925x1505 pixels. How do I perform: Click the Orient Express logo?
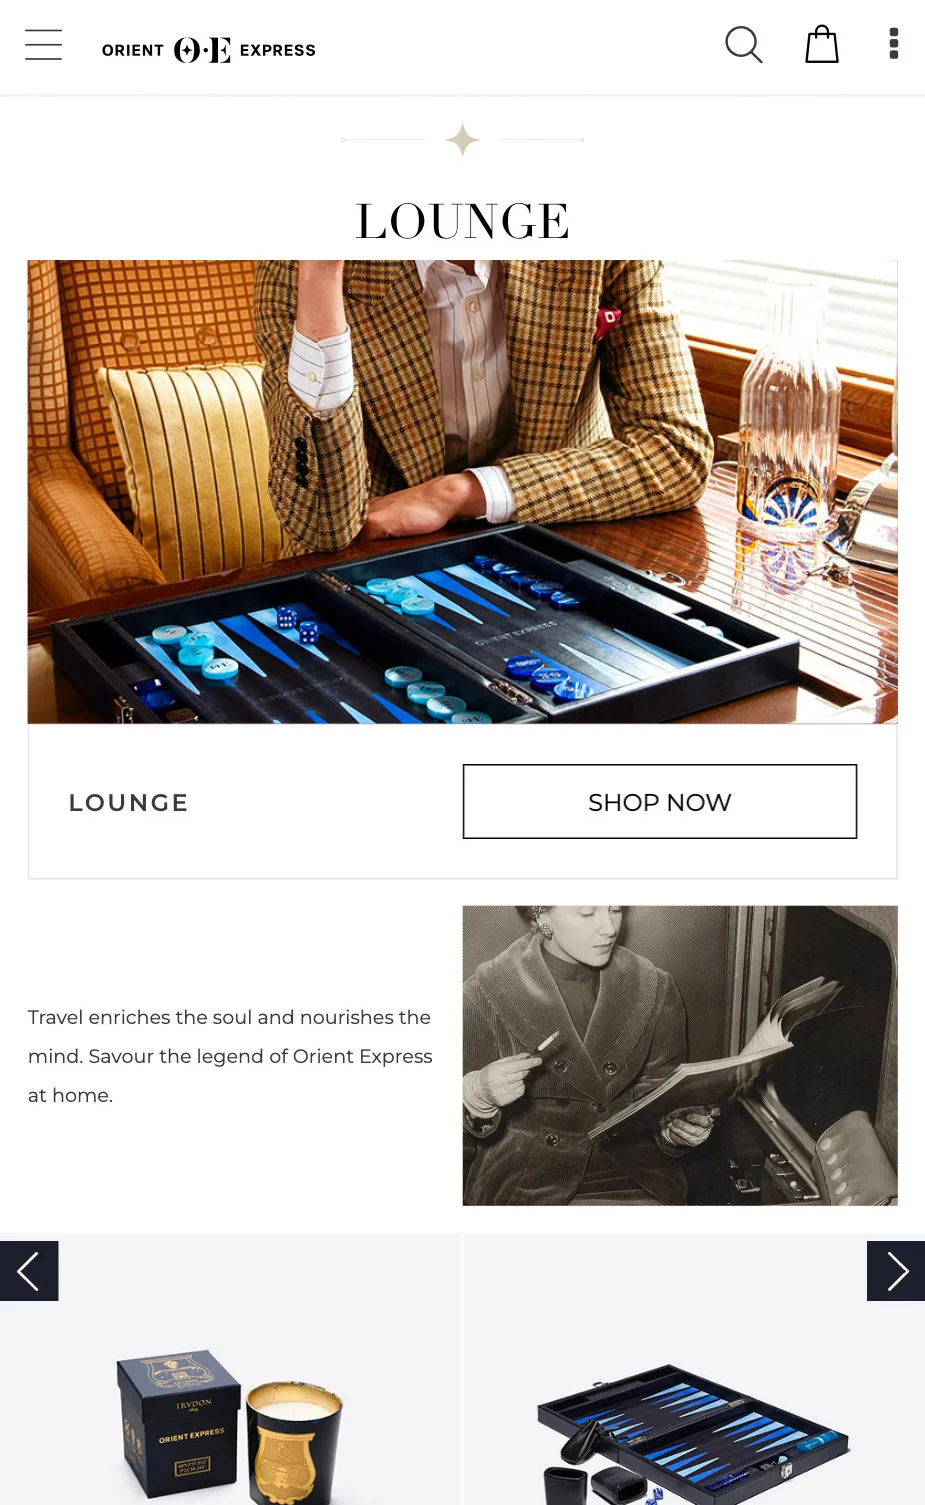point(209,50)
